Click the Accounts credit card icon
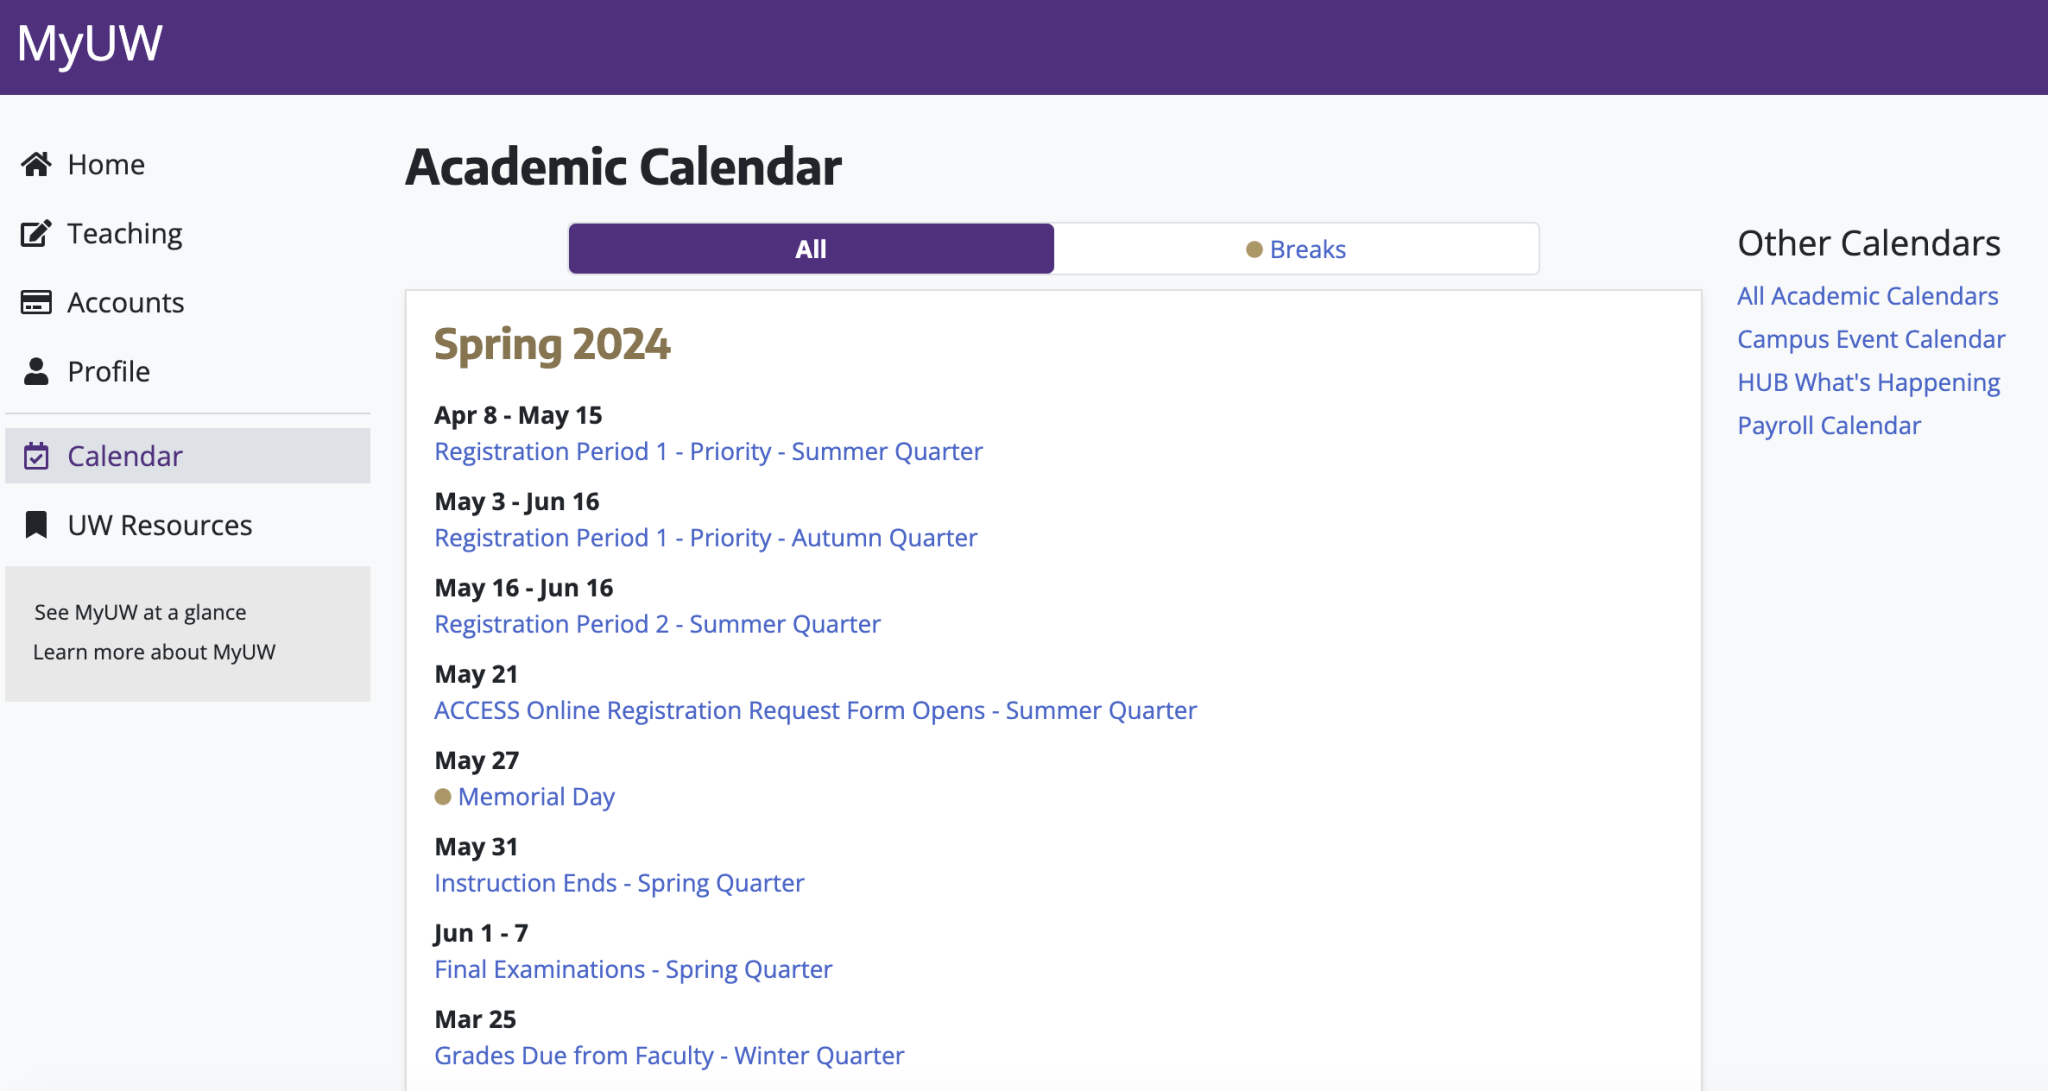Screen dimensions: 2048x1091 (36, 302)
